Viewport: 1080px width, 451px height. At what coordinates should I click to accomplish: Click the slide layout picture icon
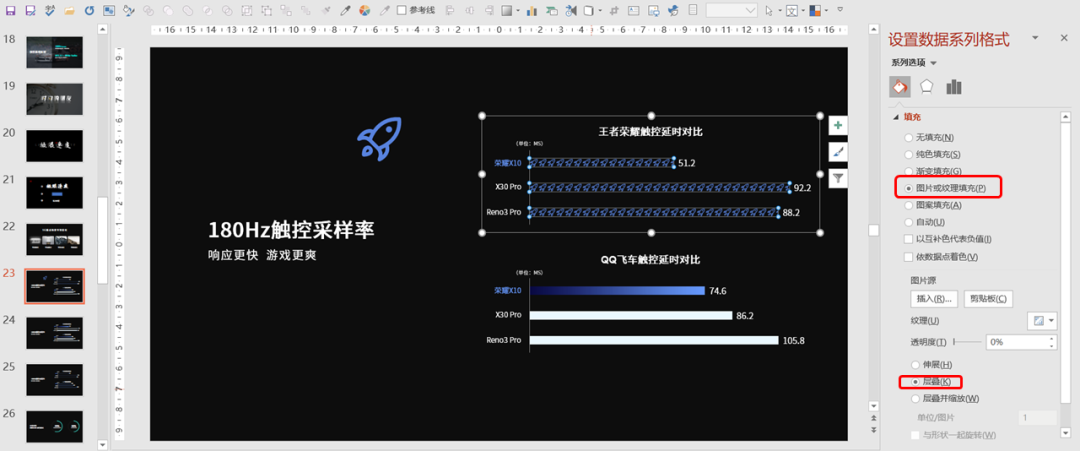coord(109,10)
